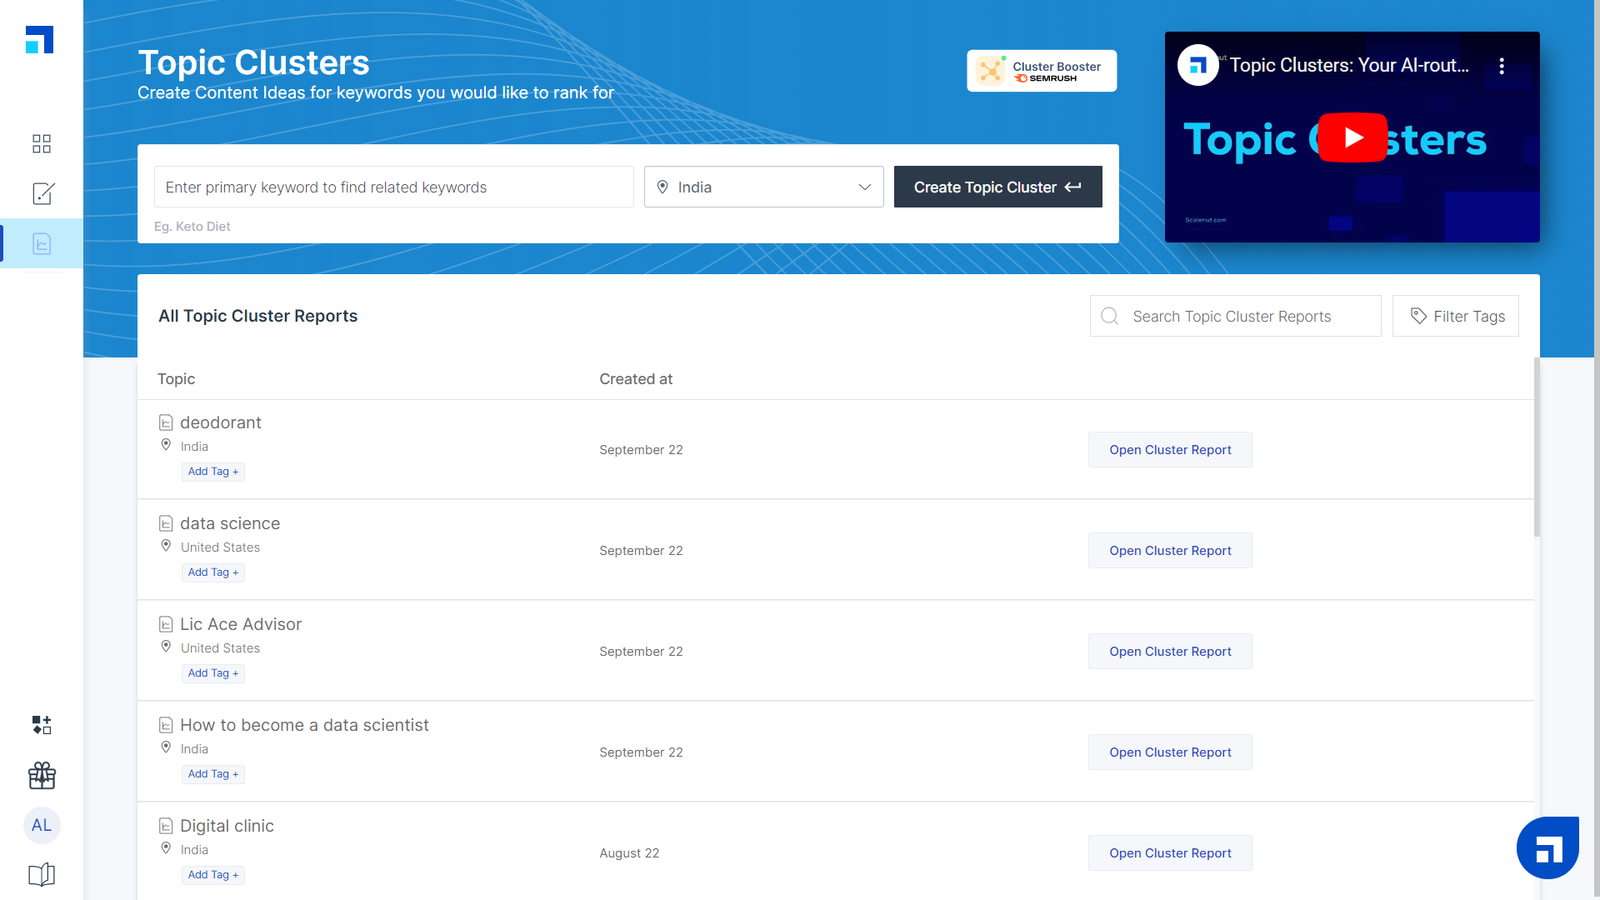Click the Scalenut logo in sidebar
This screenshot has width=1600, height=900.
coord(40,40)
